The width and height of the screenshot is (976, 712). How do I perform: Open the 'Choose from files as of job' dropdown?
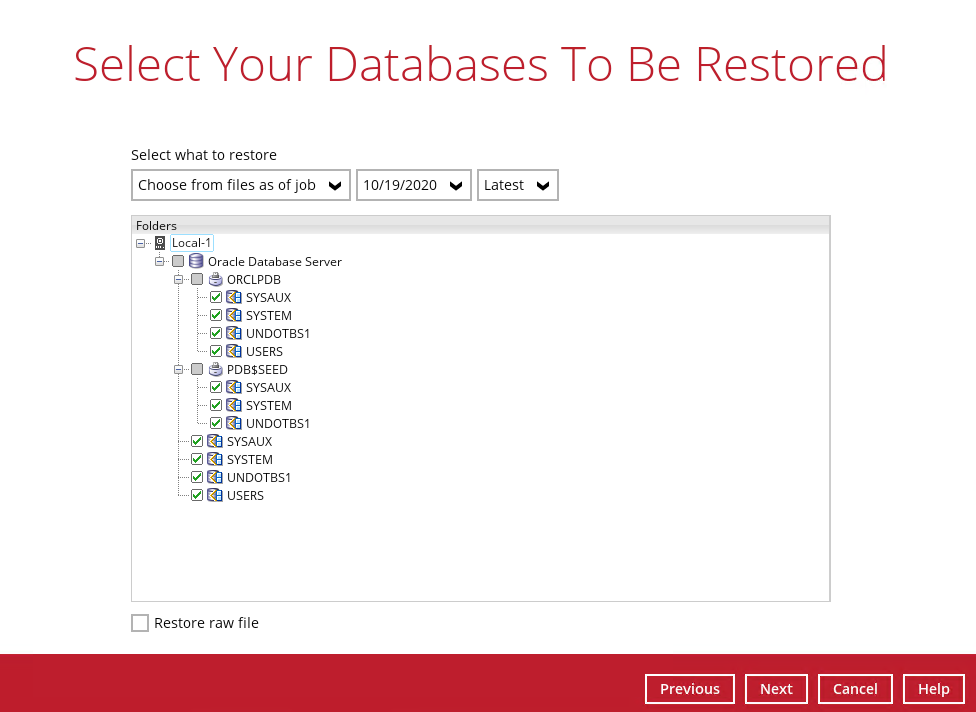241,185
